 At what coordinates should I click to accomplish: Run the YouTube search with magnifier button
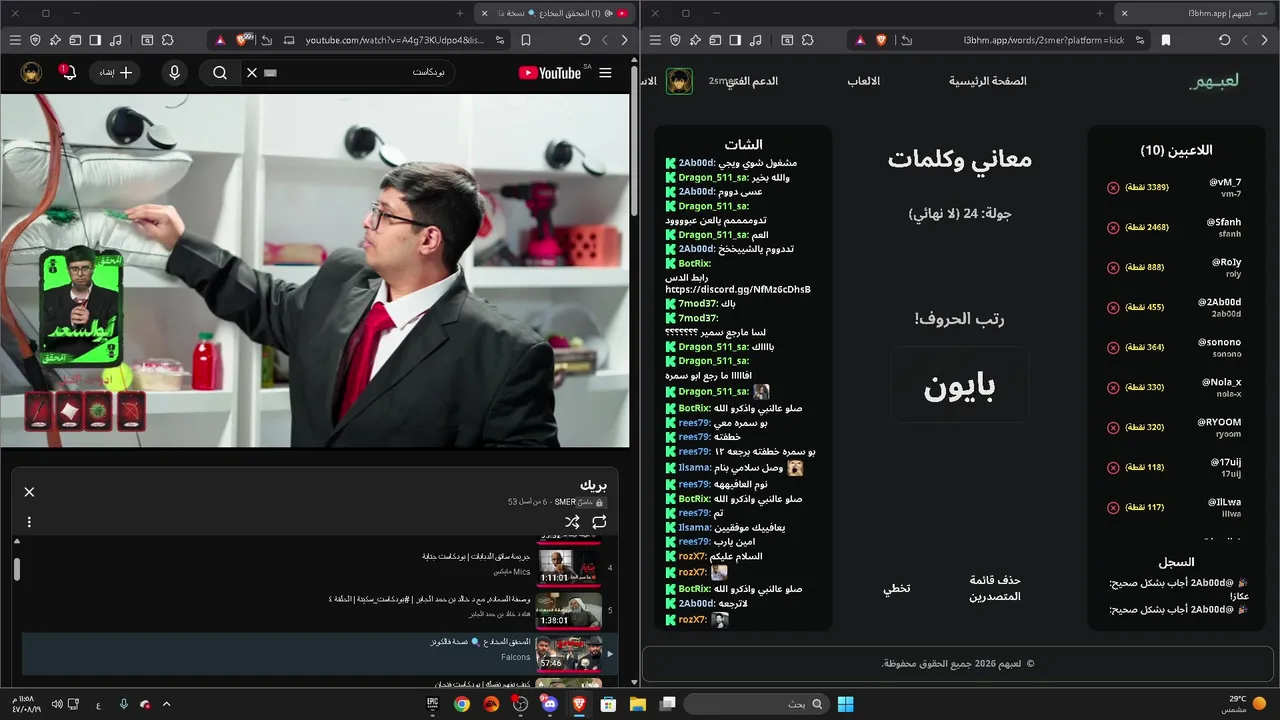220,73
